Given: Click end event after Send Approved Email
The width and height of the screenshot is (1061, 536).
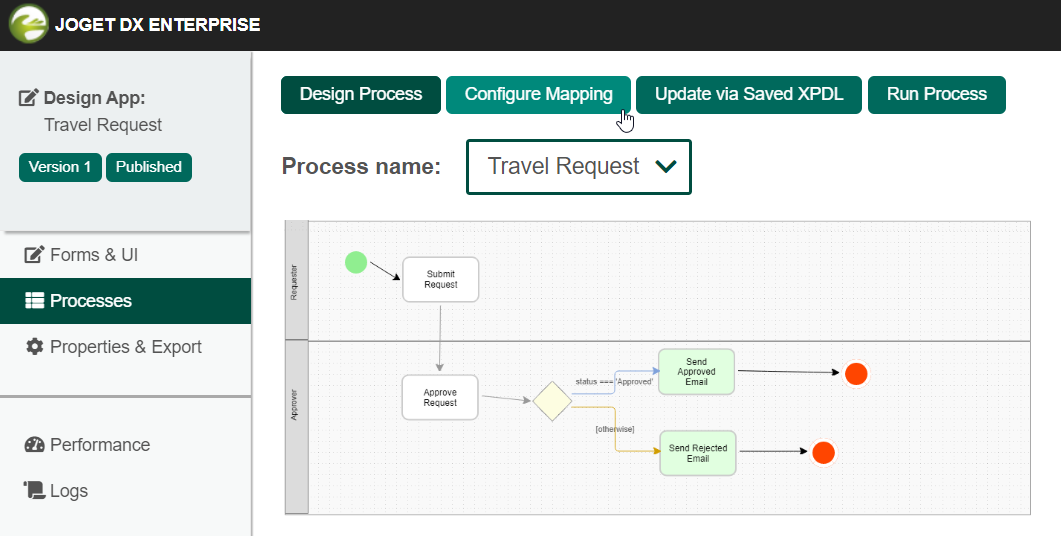Looking at the screenshot, I should click(x=855, y=374).
